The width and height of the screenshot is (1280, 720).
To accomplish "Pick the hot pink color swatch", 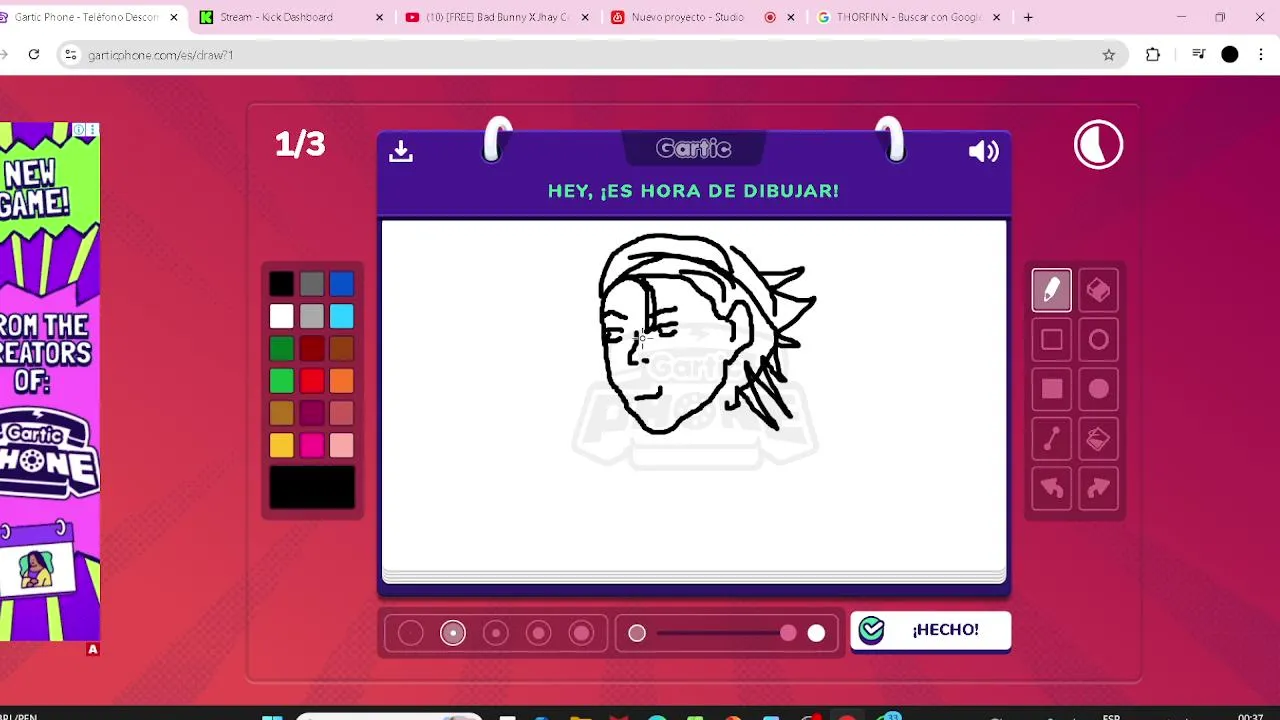I will point(312,445).
